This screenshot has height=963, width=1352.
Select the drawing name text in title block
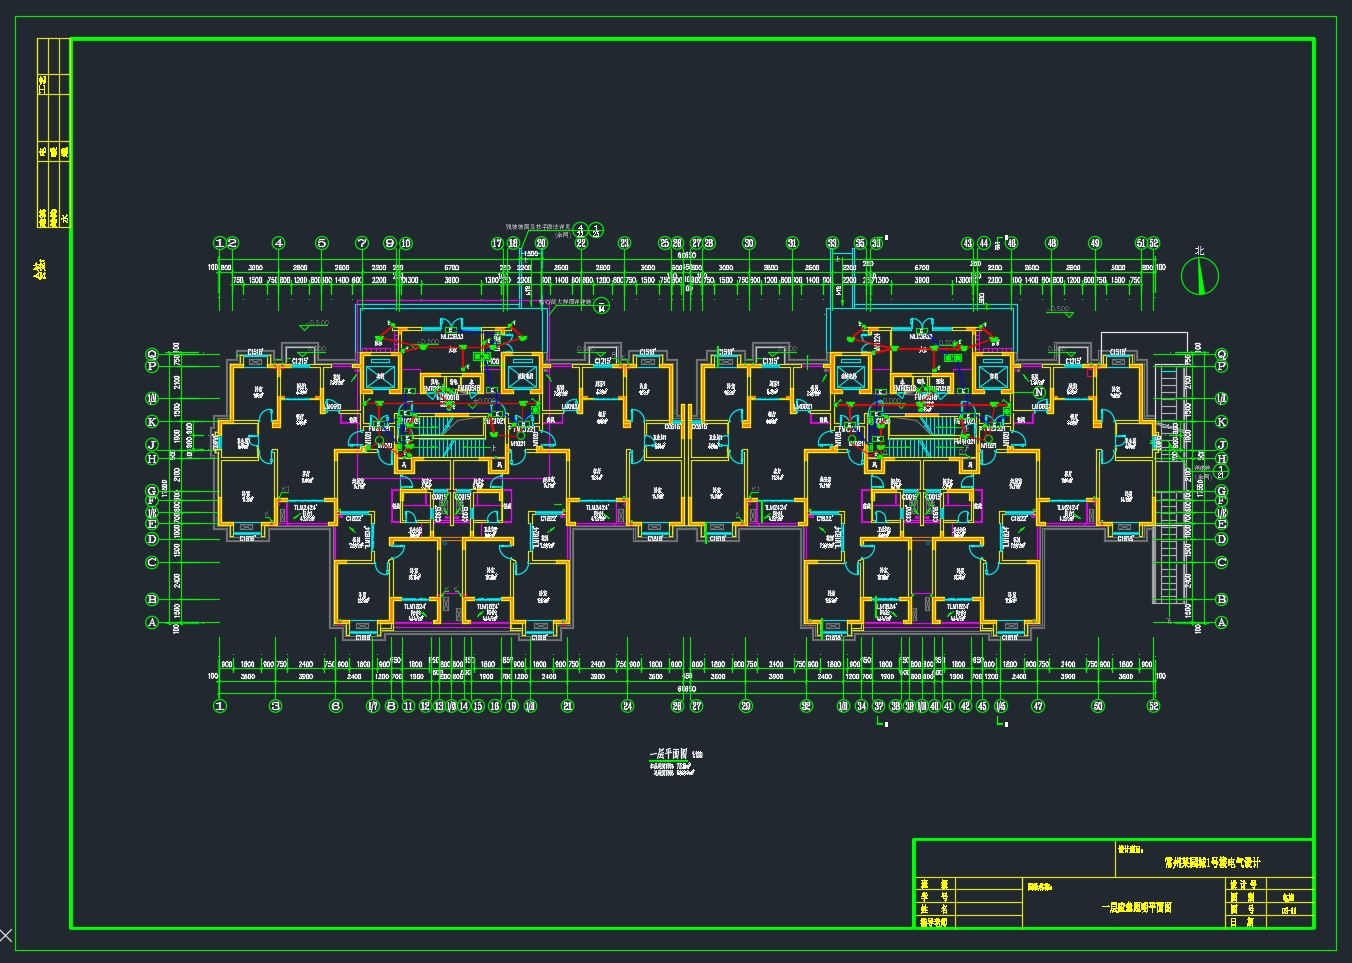1135,908
